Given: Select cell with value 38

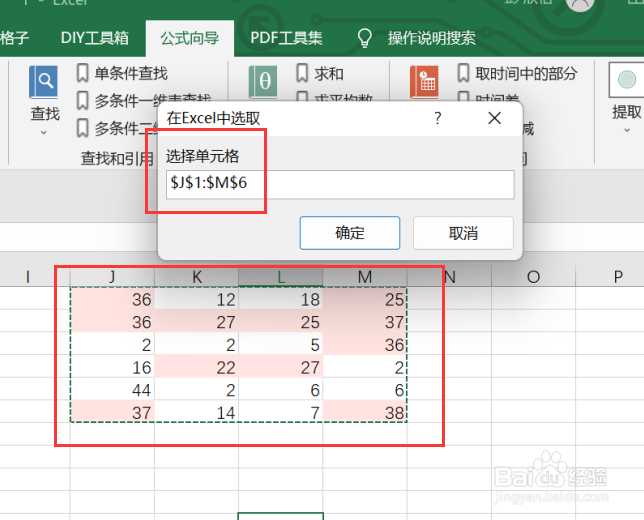Looking at the screenshot, I should [365, 412].
